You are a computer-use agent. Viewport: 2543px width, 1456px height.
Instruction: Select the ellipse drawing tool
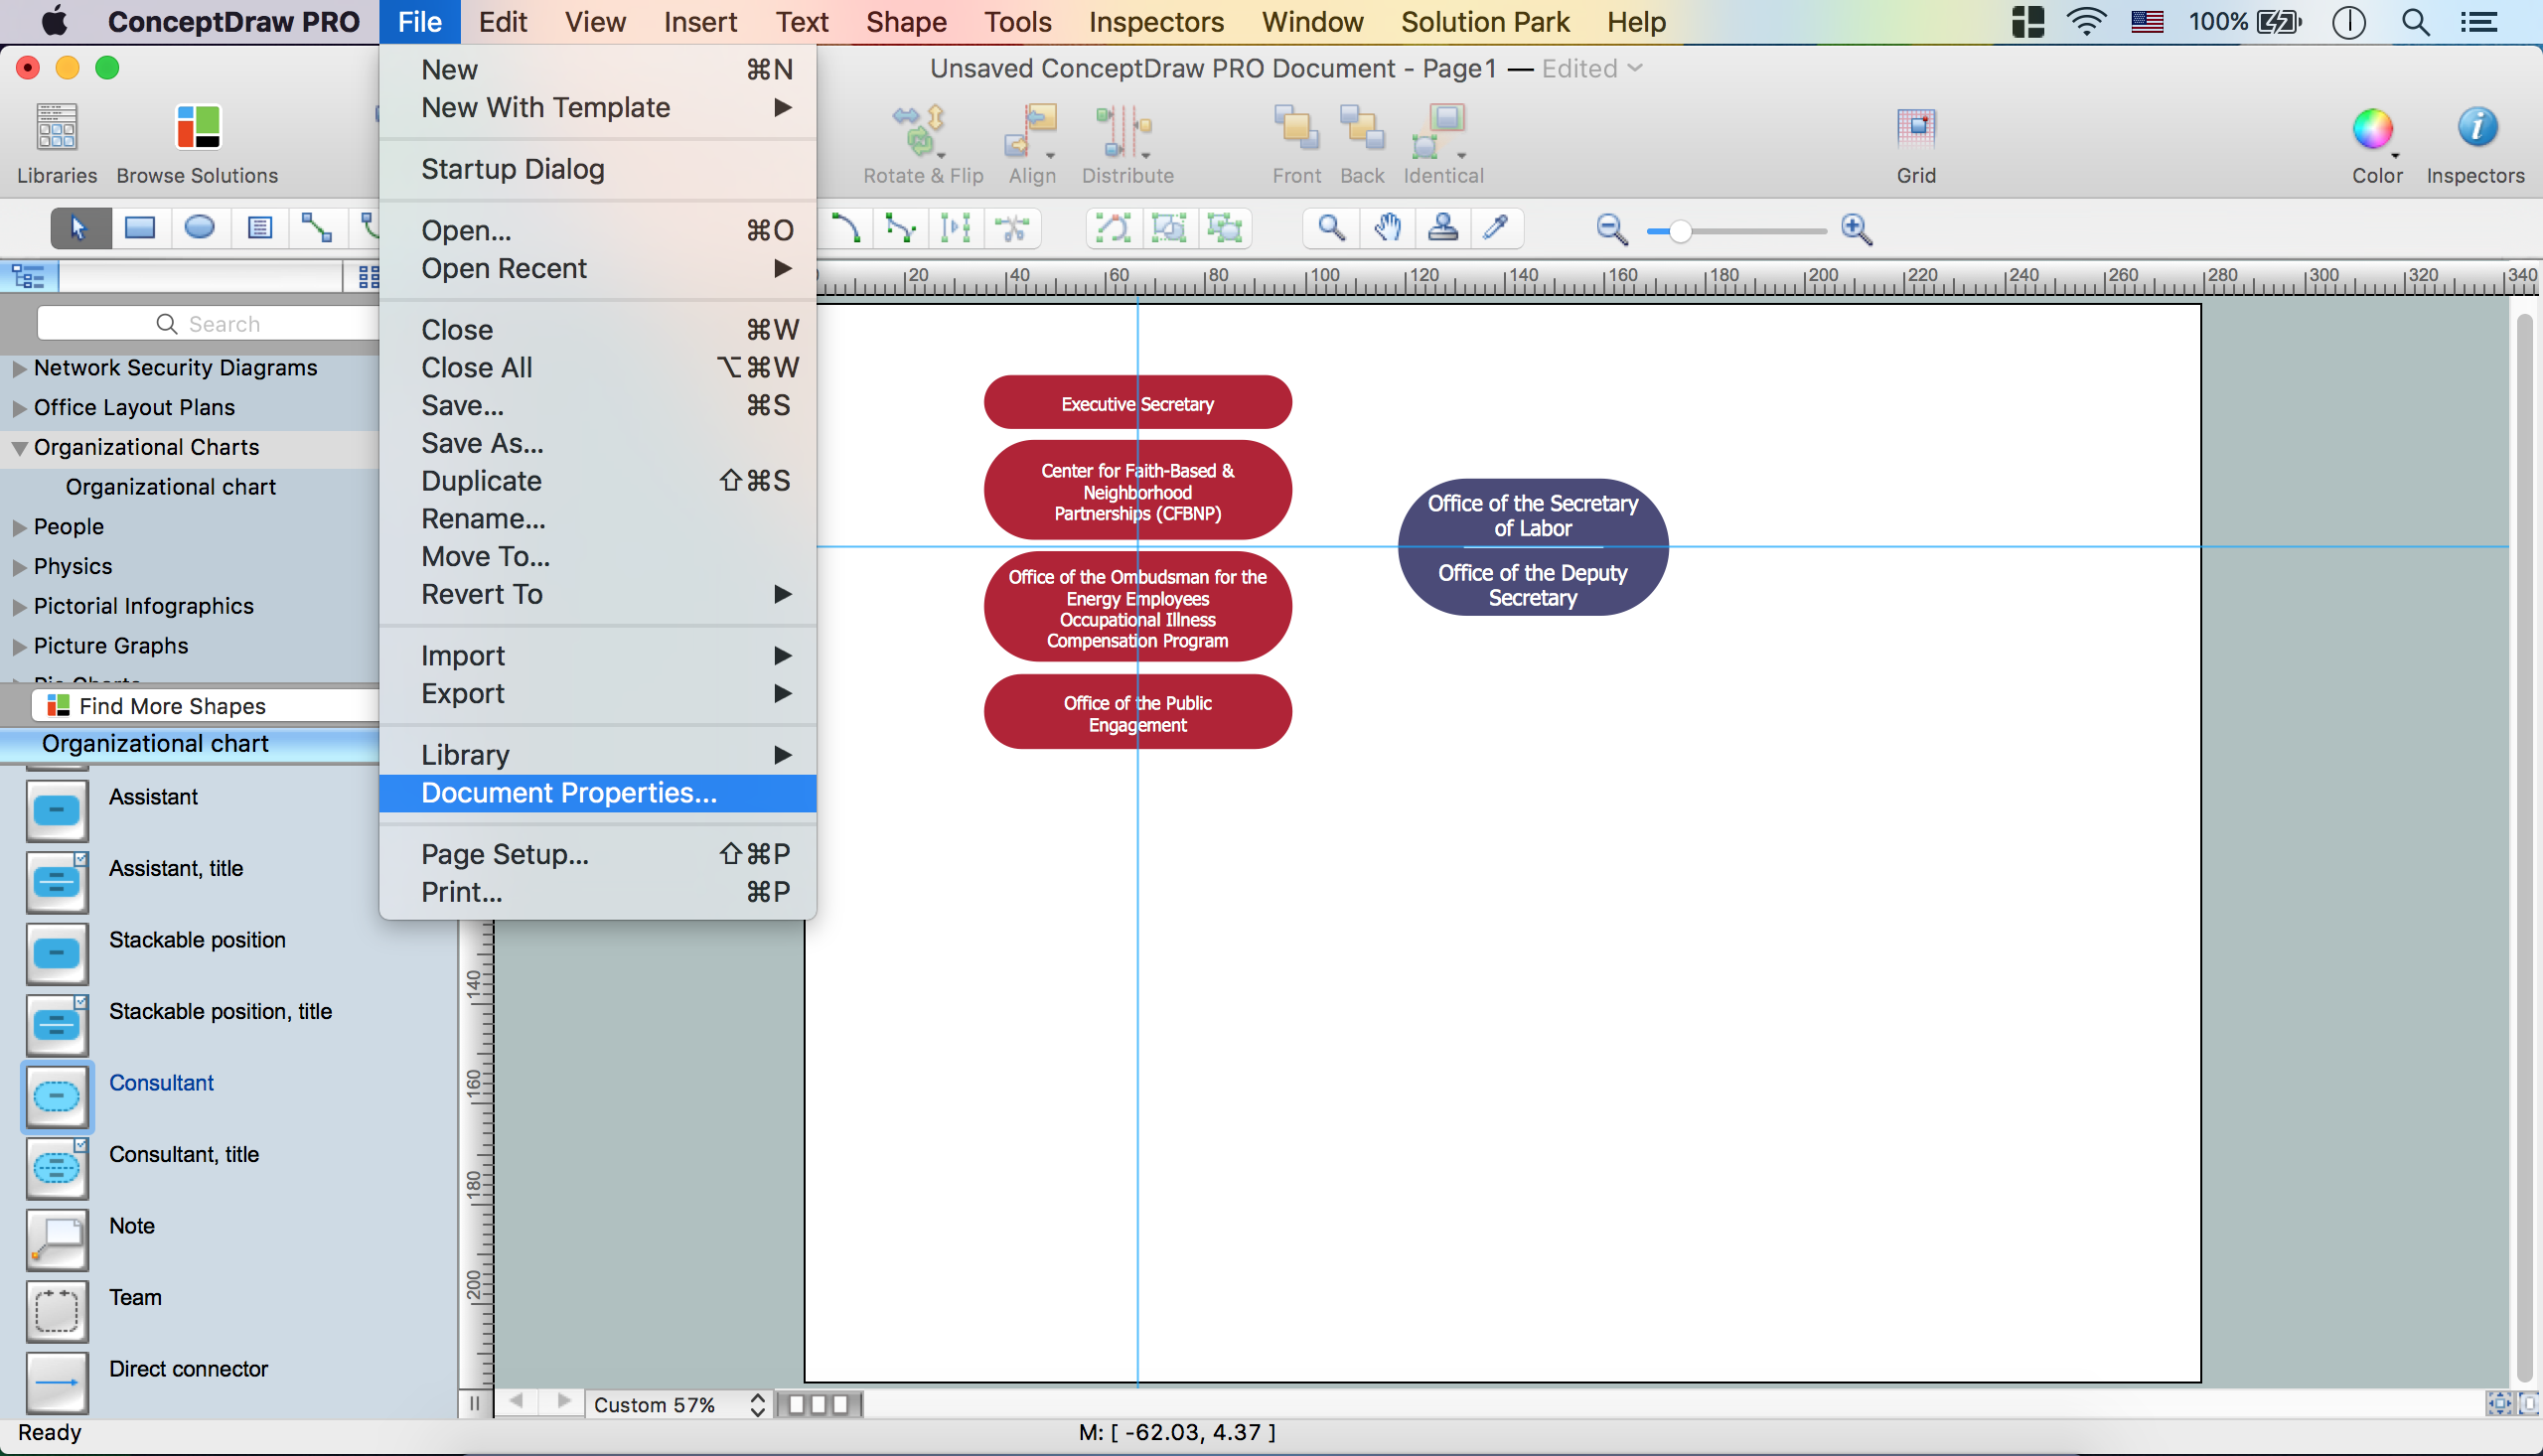coord(199,228)
